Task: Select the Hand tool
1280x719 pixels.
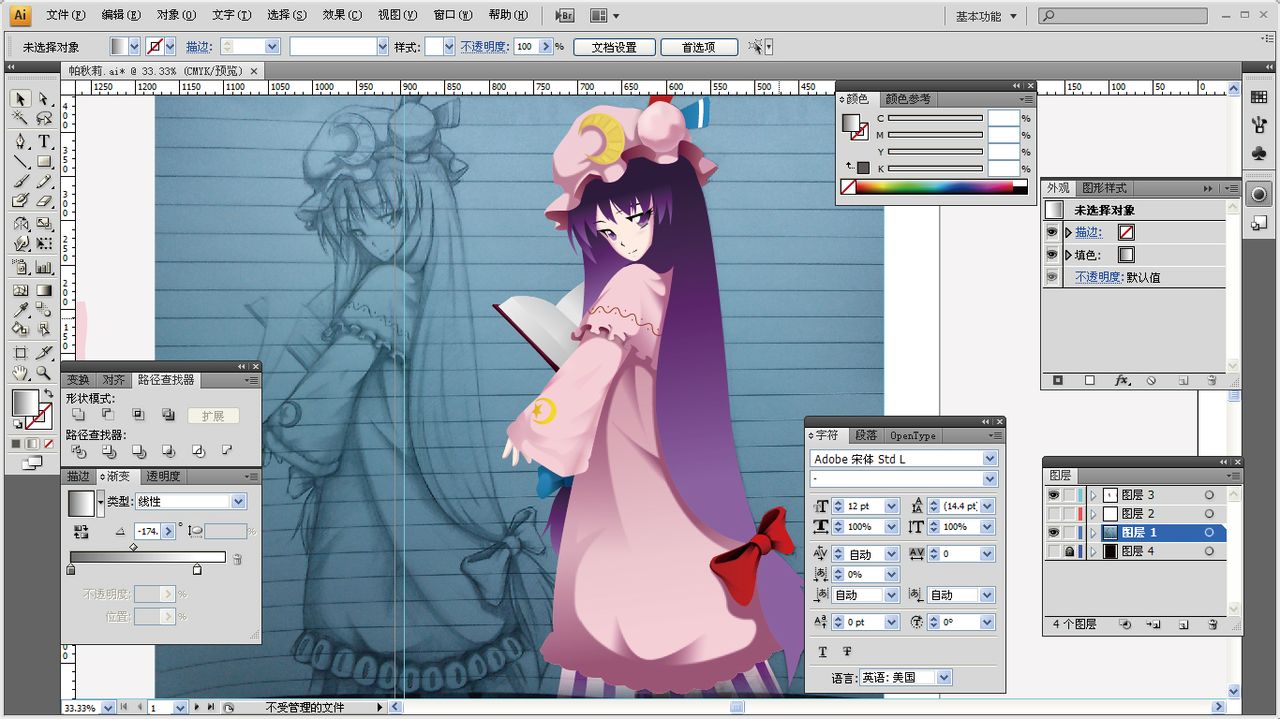Action: coord(20,373)
